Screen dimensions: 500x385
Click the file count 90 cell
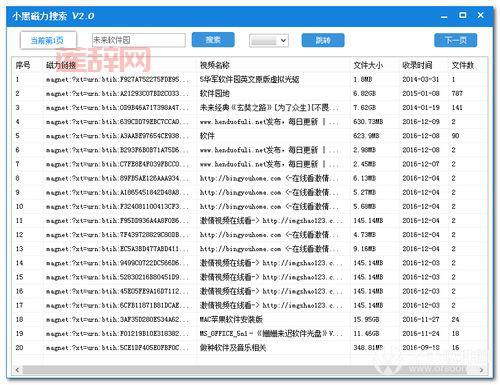[x=455, y=136]
